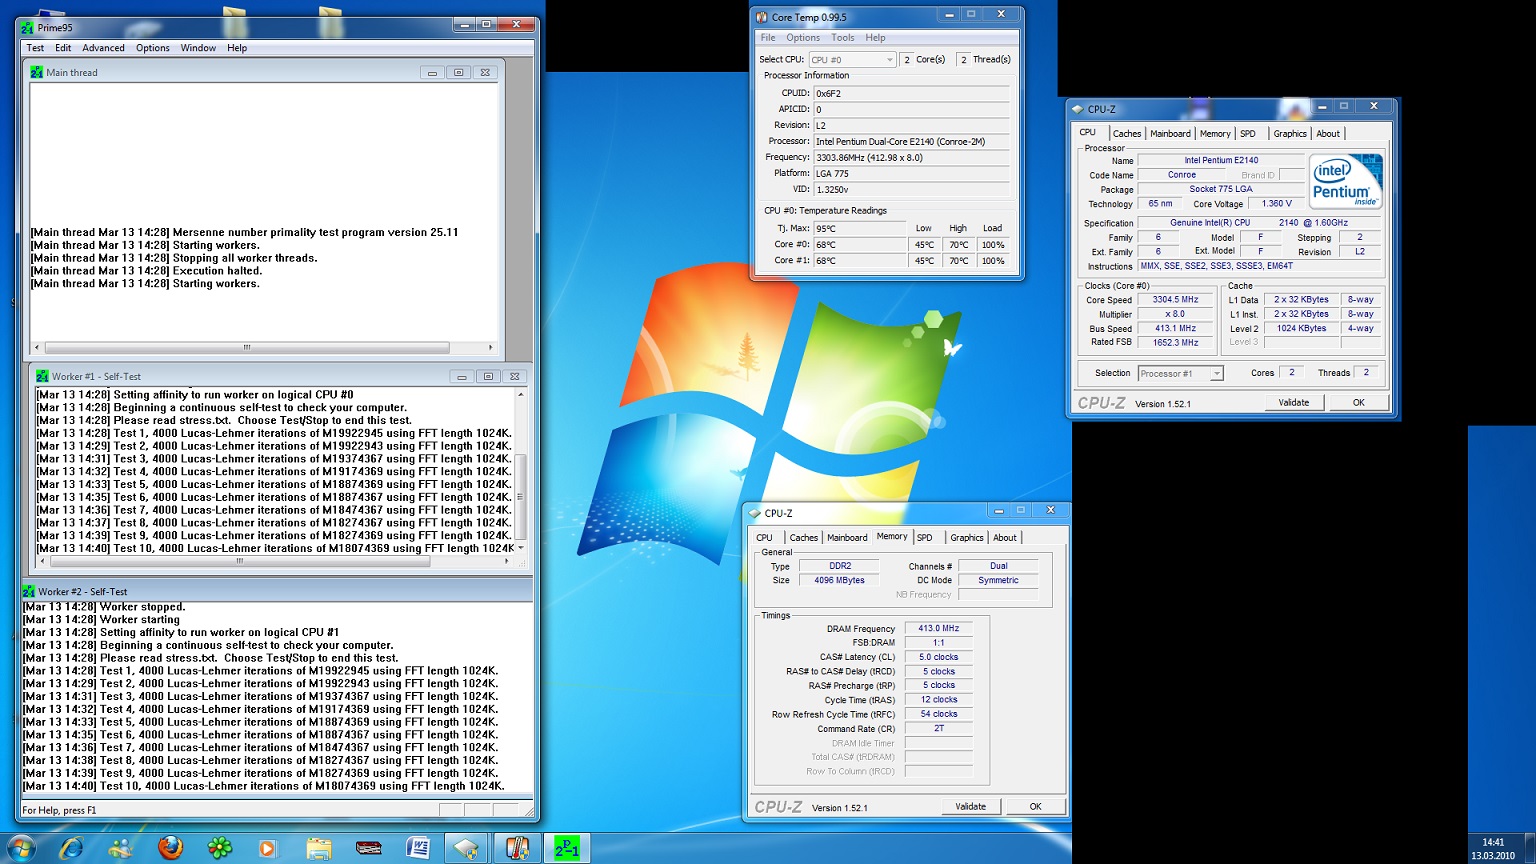Click the Intel Pentium inside logo
The width and height of the screenshot is (1536, 864).
click(x=1346, y=181)
